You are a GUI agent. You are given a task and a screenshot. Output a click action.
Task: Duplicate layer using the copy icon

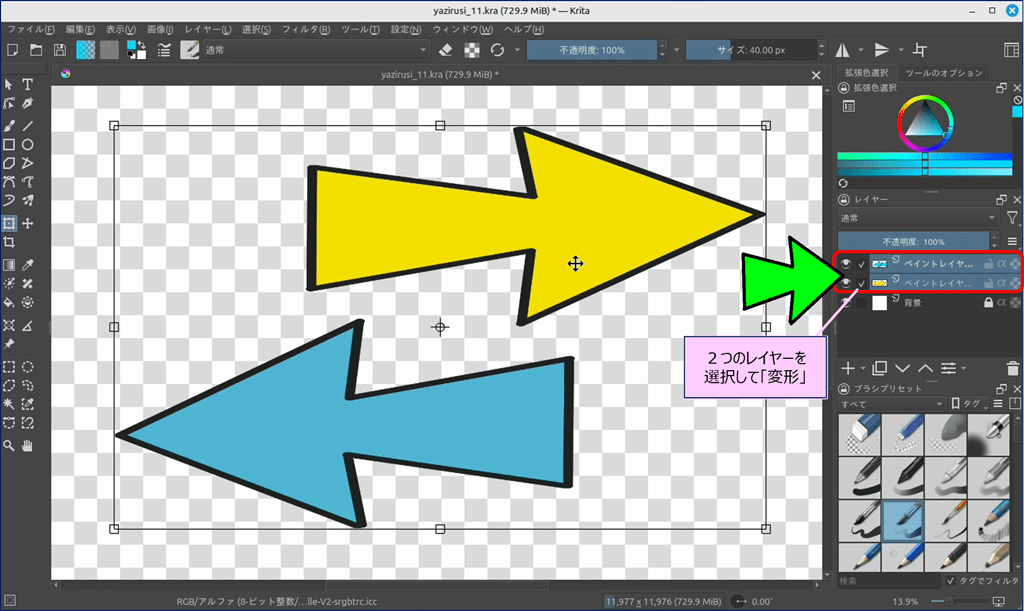pyautogui.click(x=880, y=369)
